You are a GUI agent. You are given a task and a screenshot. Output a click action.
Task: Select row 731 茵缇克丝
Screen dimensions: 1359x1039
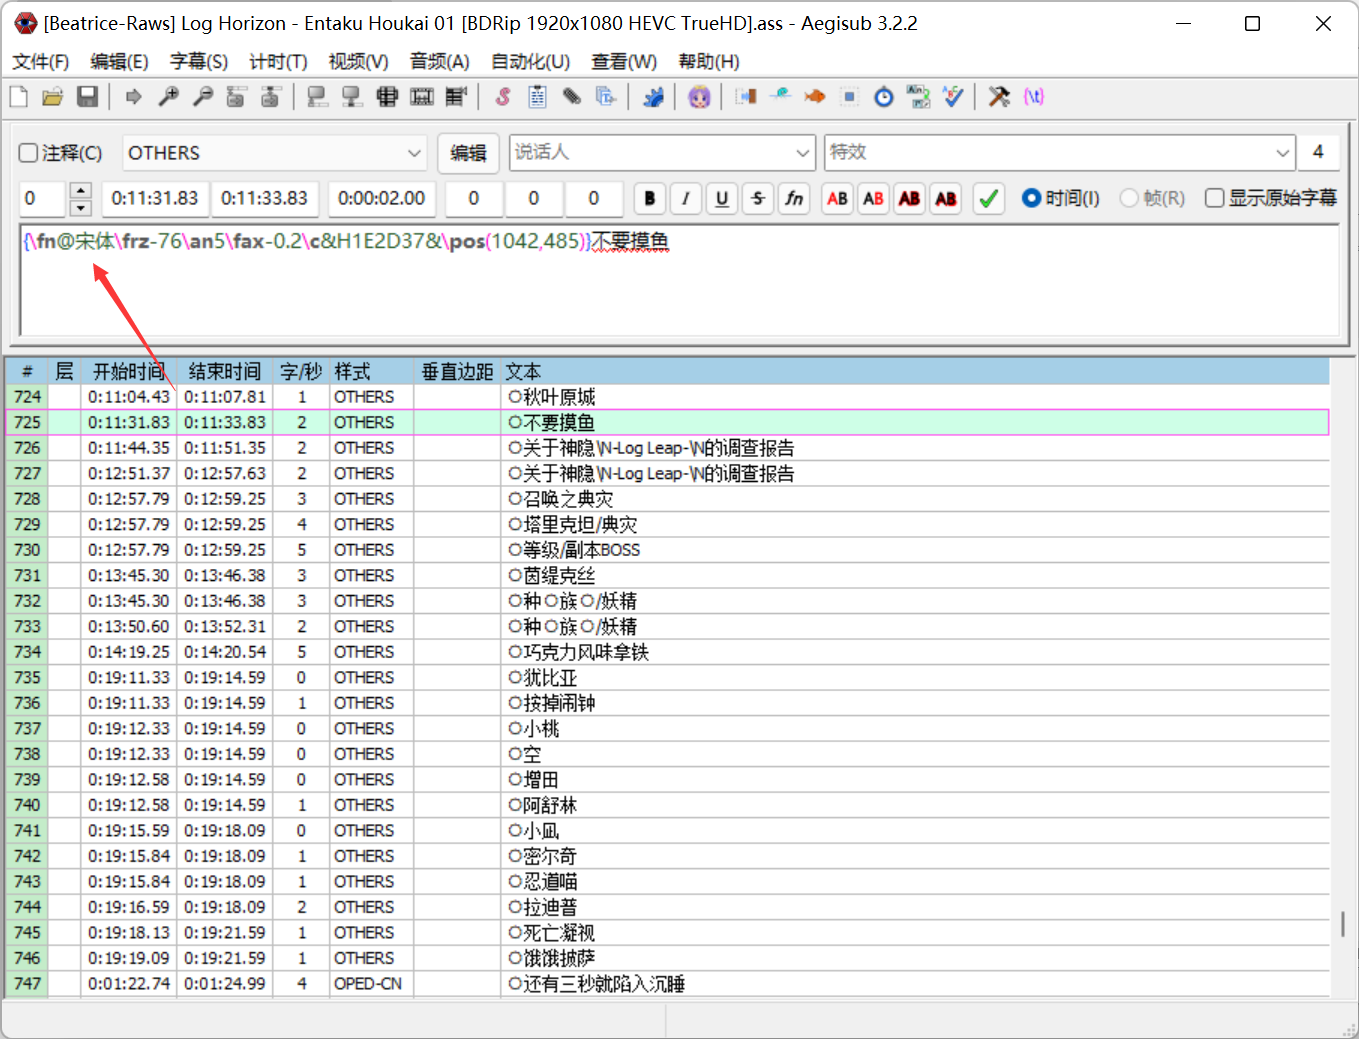coord(668,576)
